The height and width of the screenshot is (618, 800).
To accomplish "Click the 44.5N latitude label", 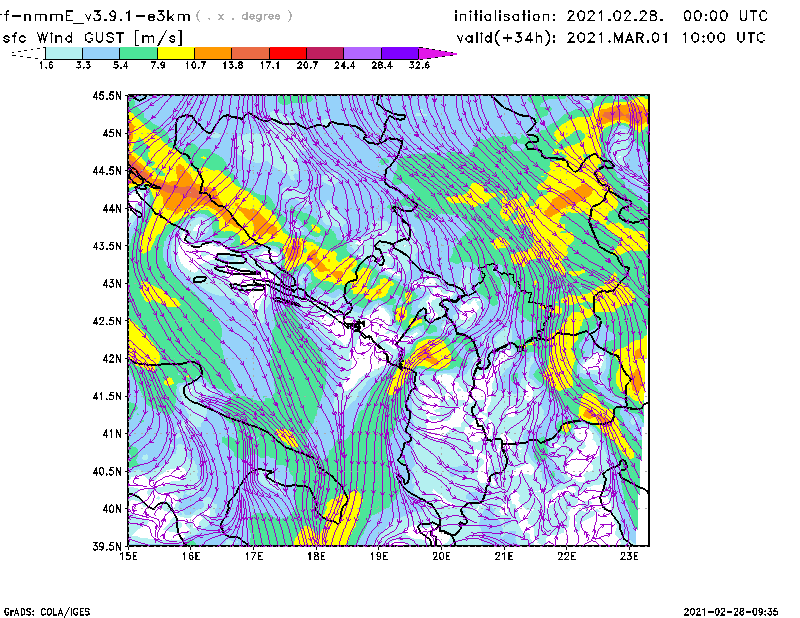I will click(107, 171).
